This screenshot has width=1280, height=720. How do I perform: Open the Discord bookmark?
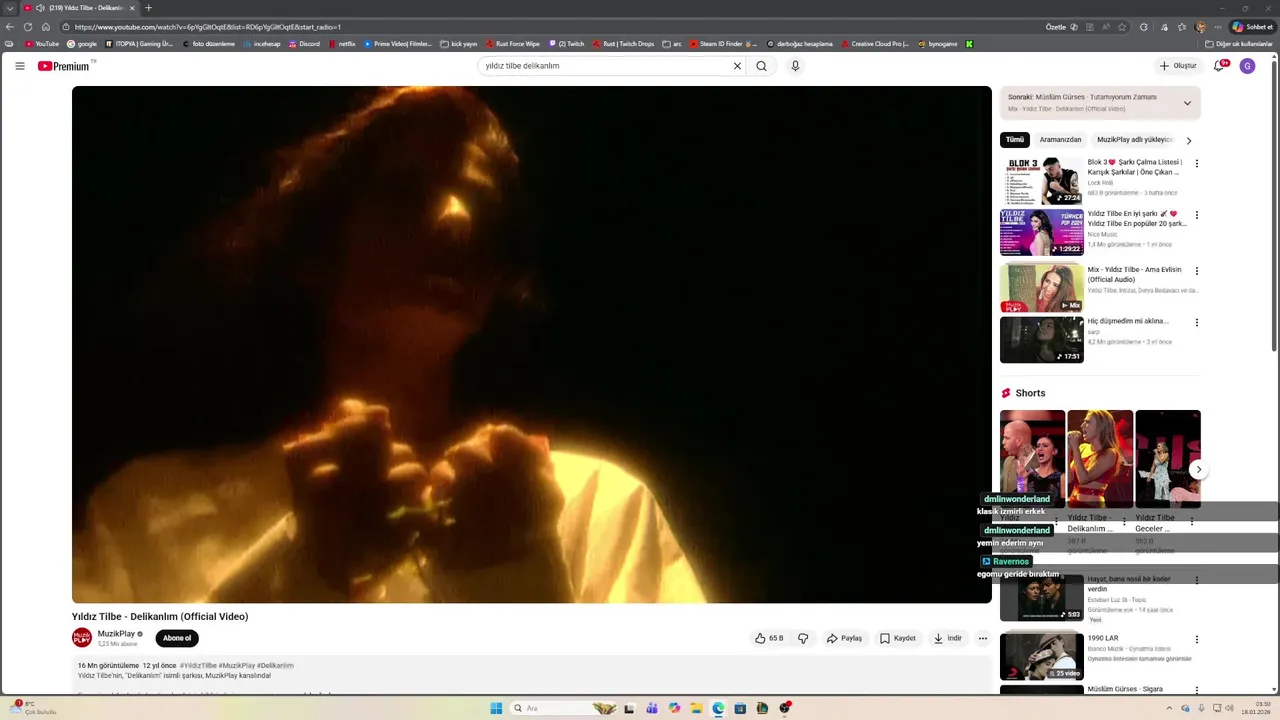(305, 44)
